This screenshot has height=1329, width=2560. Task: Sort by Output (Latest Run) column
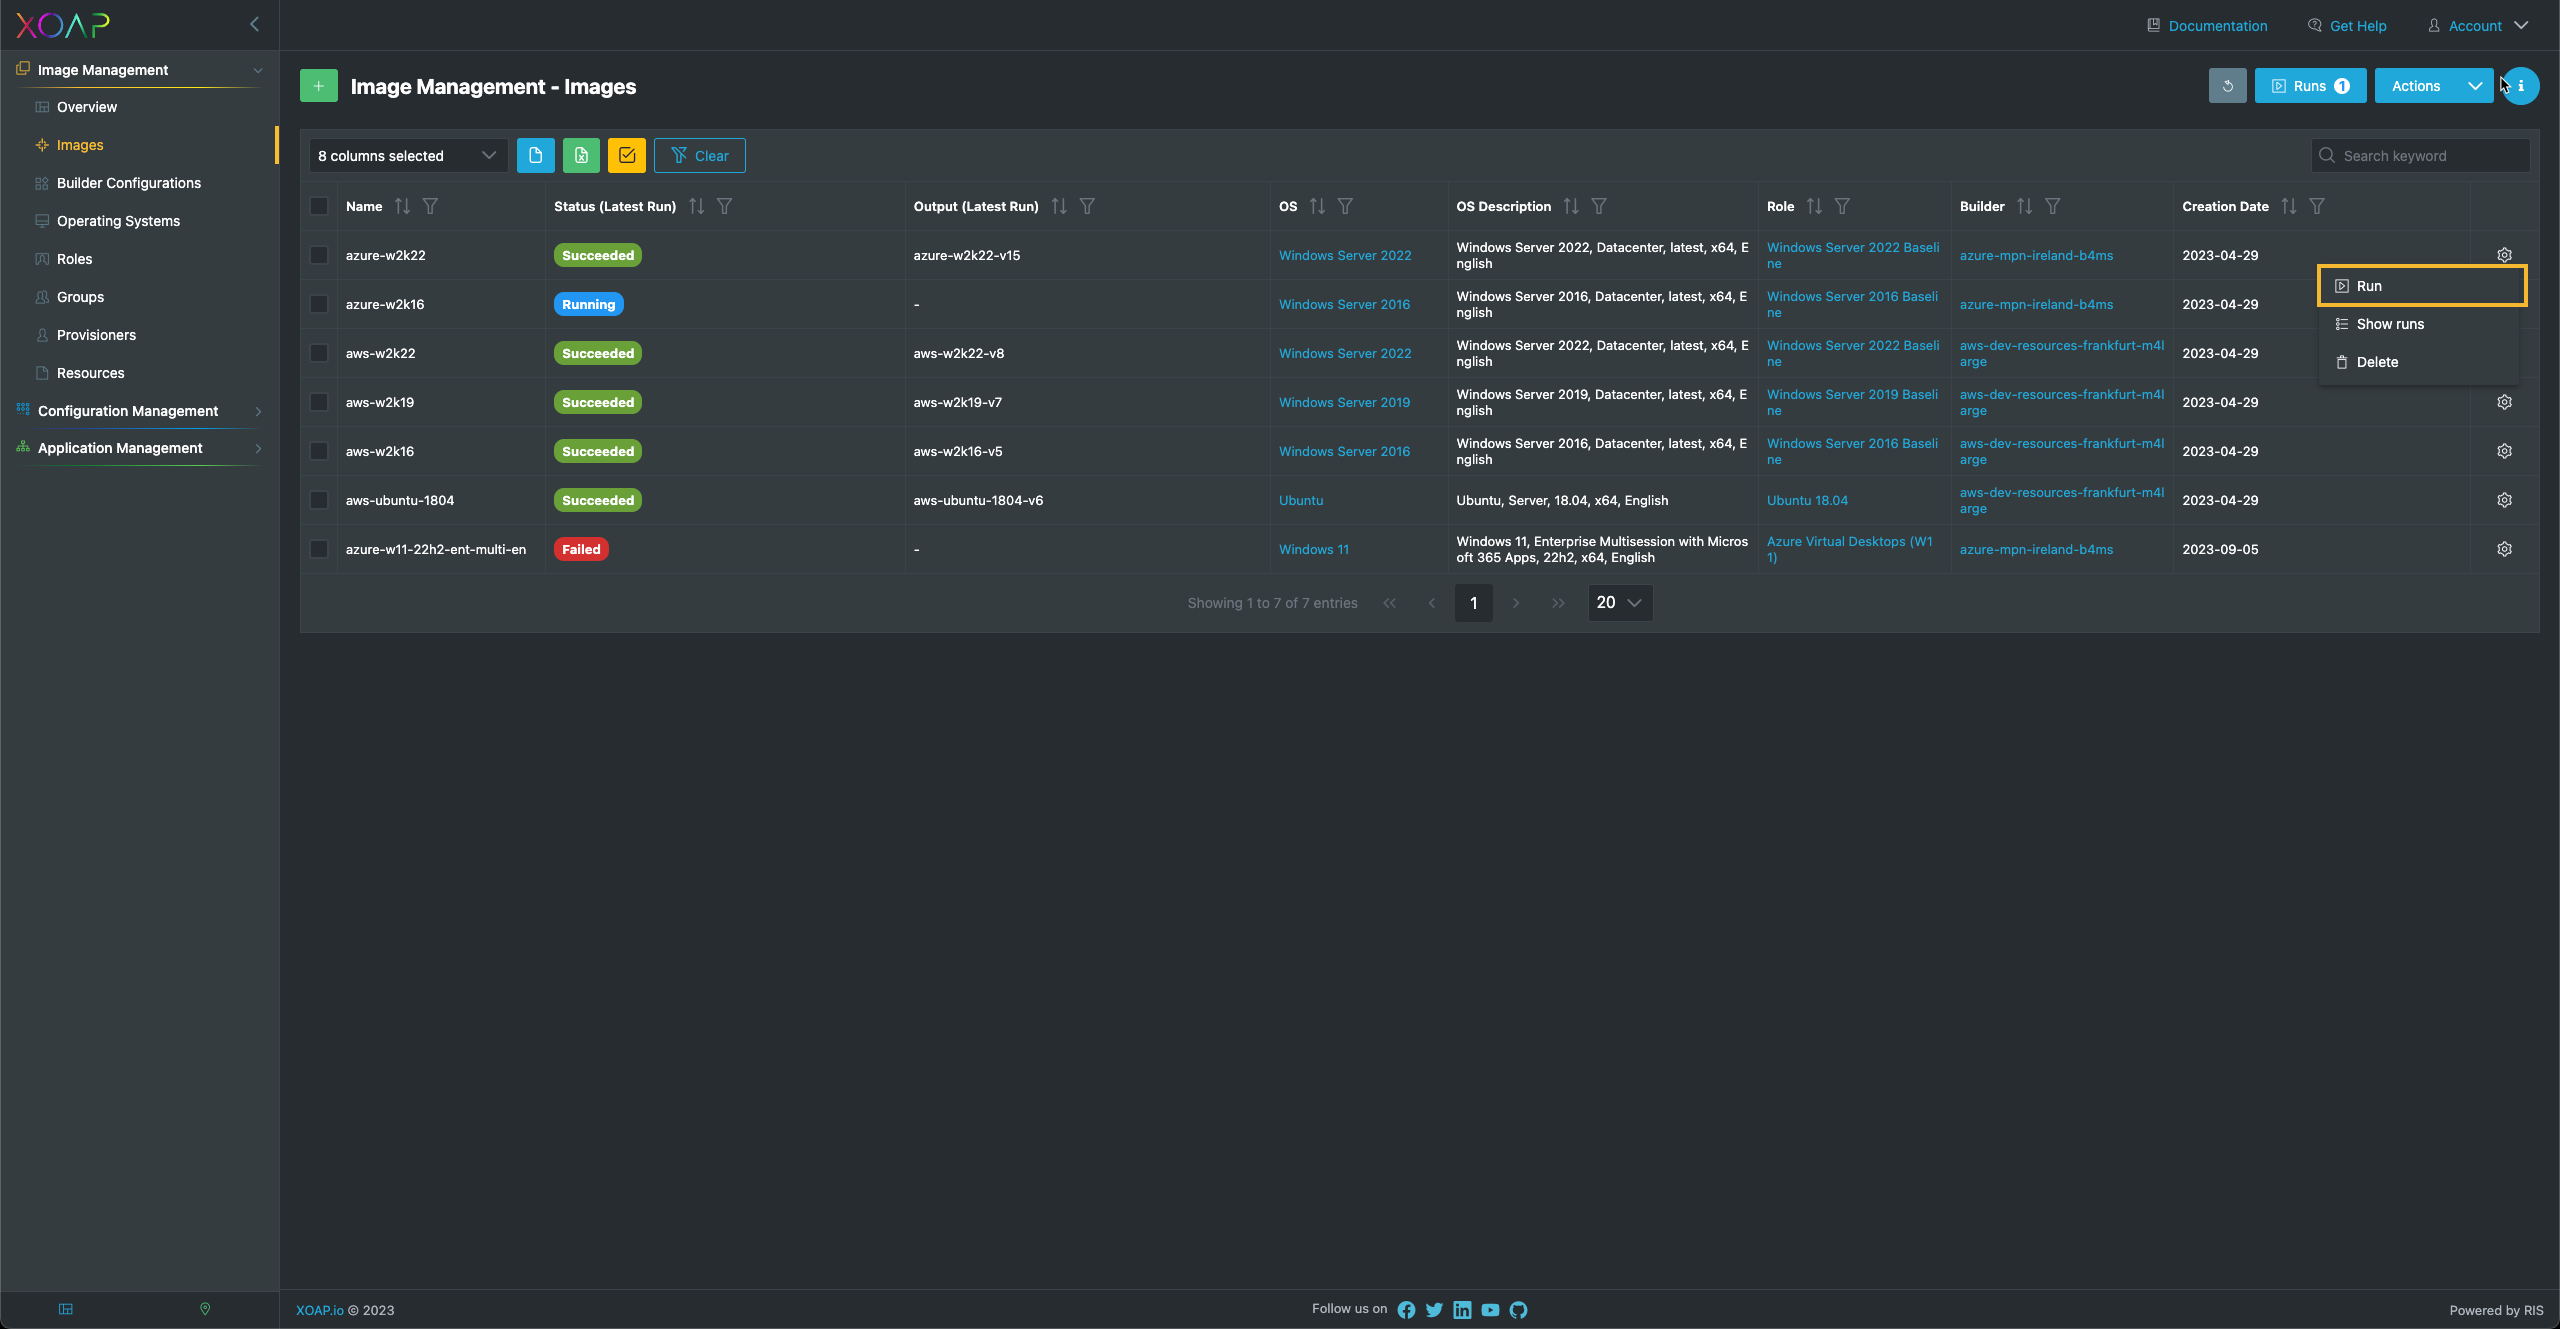click(x=1059, y=206)
